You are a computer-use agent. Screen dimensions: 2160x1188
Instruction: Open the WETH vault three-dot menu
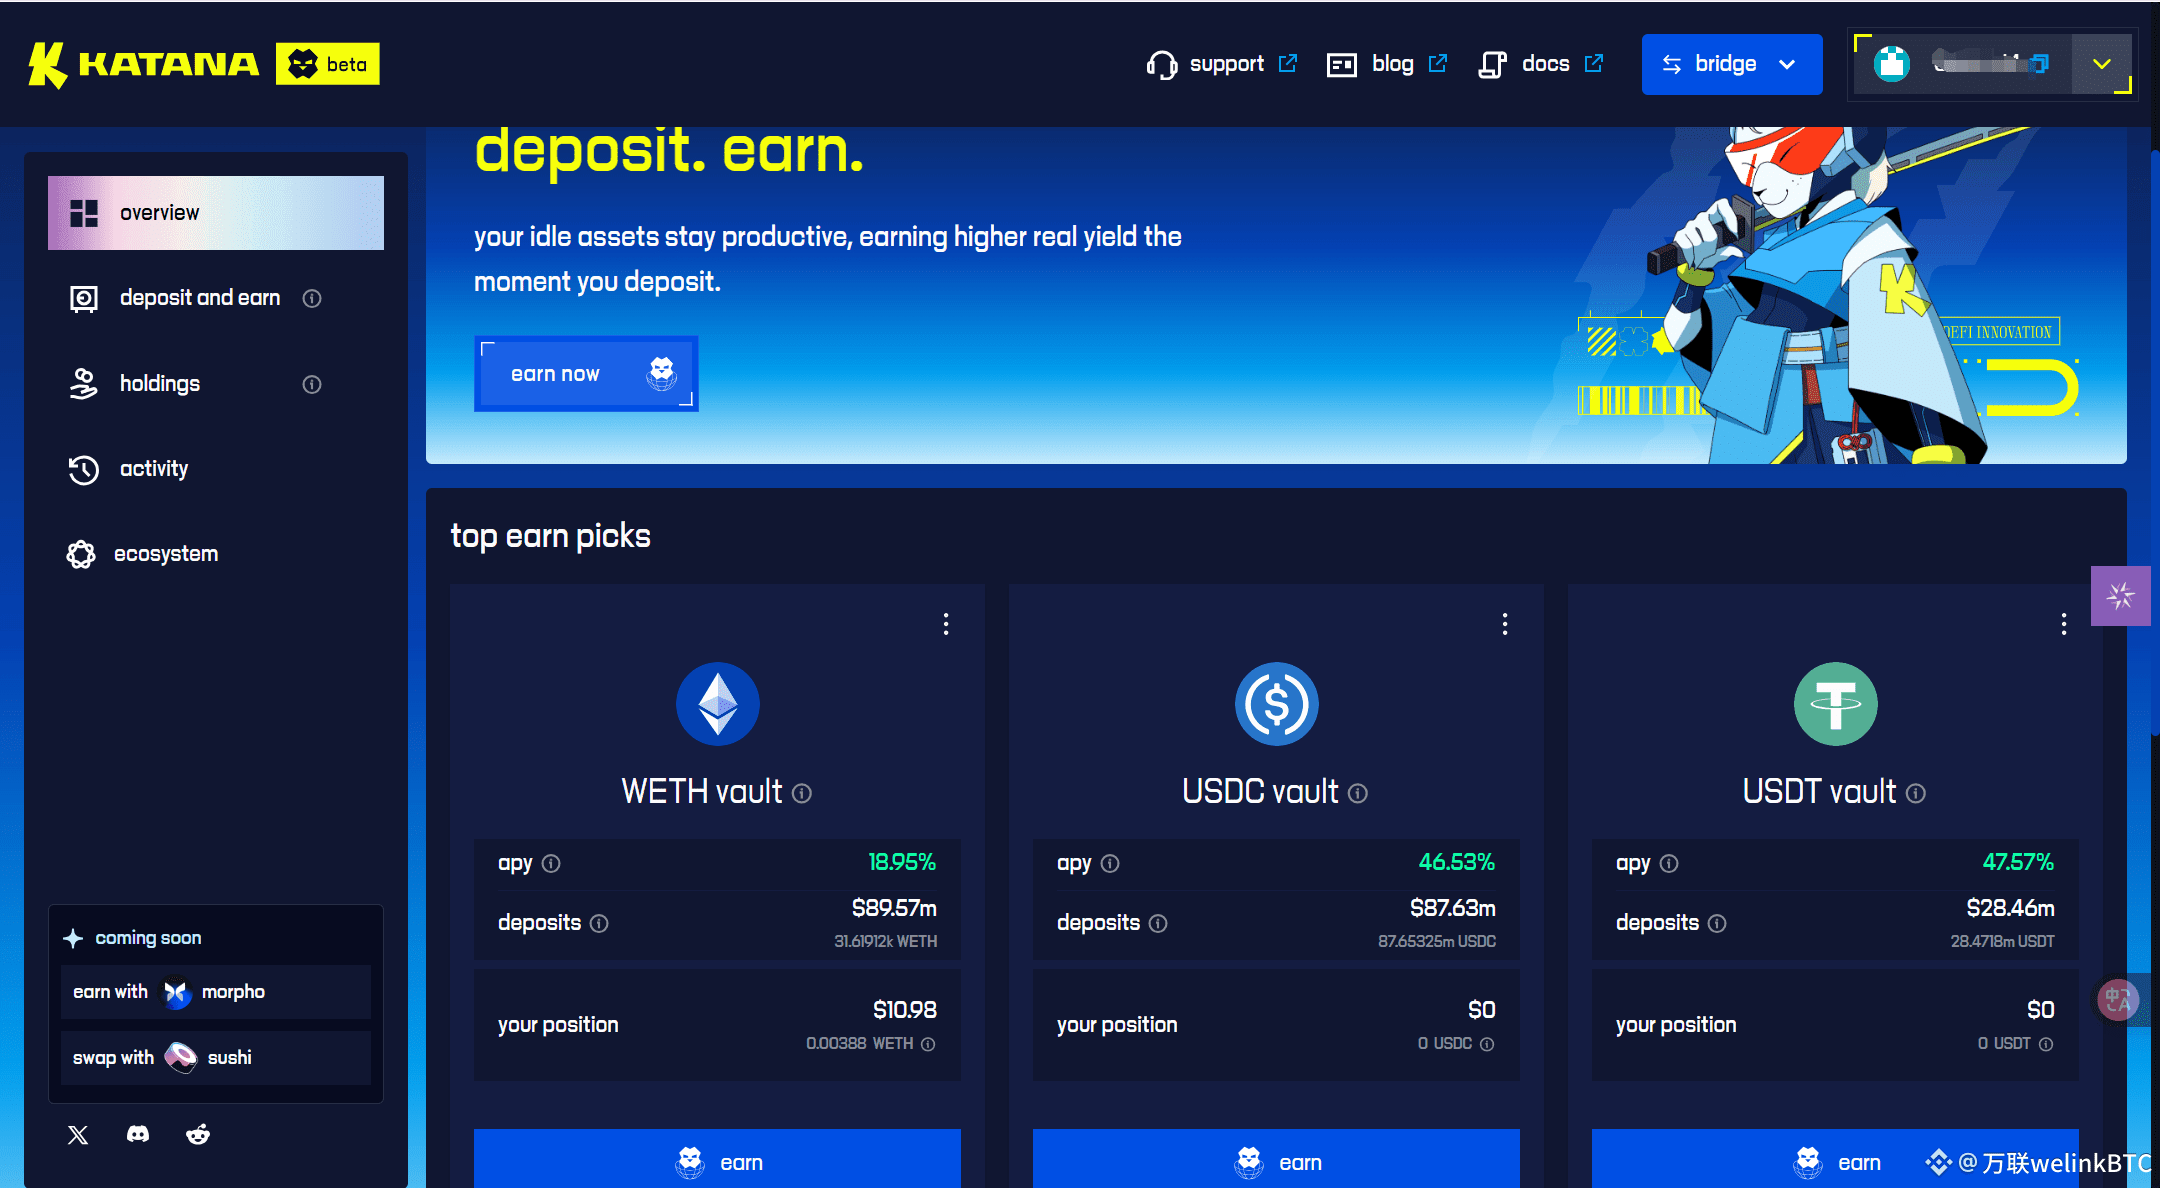coord(946,624)
